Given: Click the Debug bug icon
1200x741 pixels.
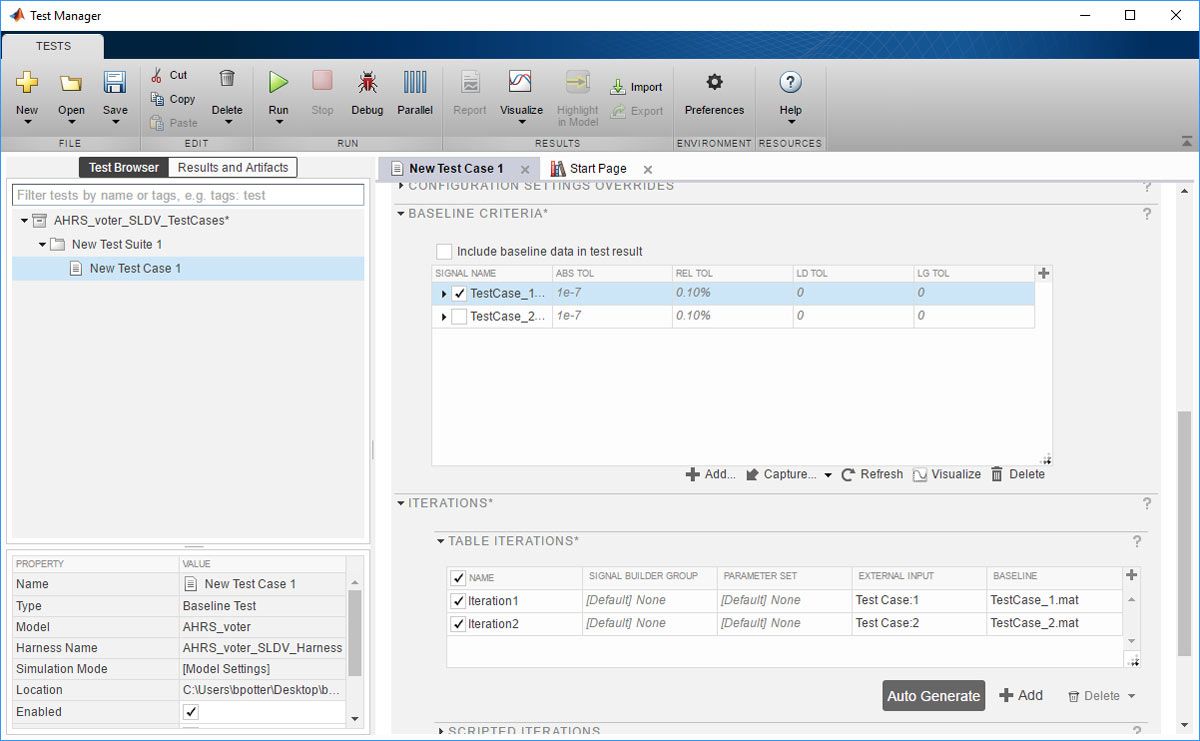Looking at the screenshot, I should click(x=367, y=83).
